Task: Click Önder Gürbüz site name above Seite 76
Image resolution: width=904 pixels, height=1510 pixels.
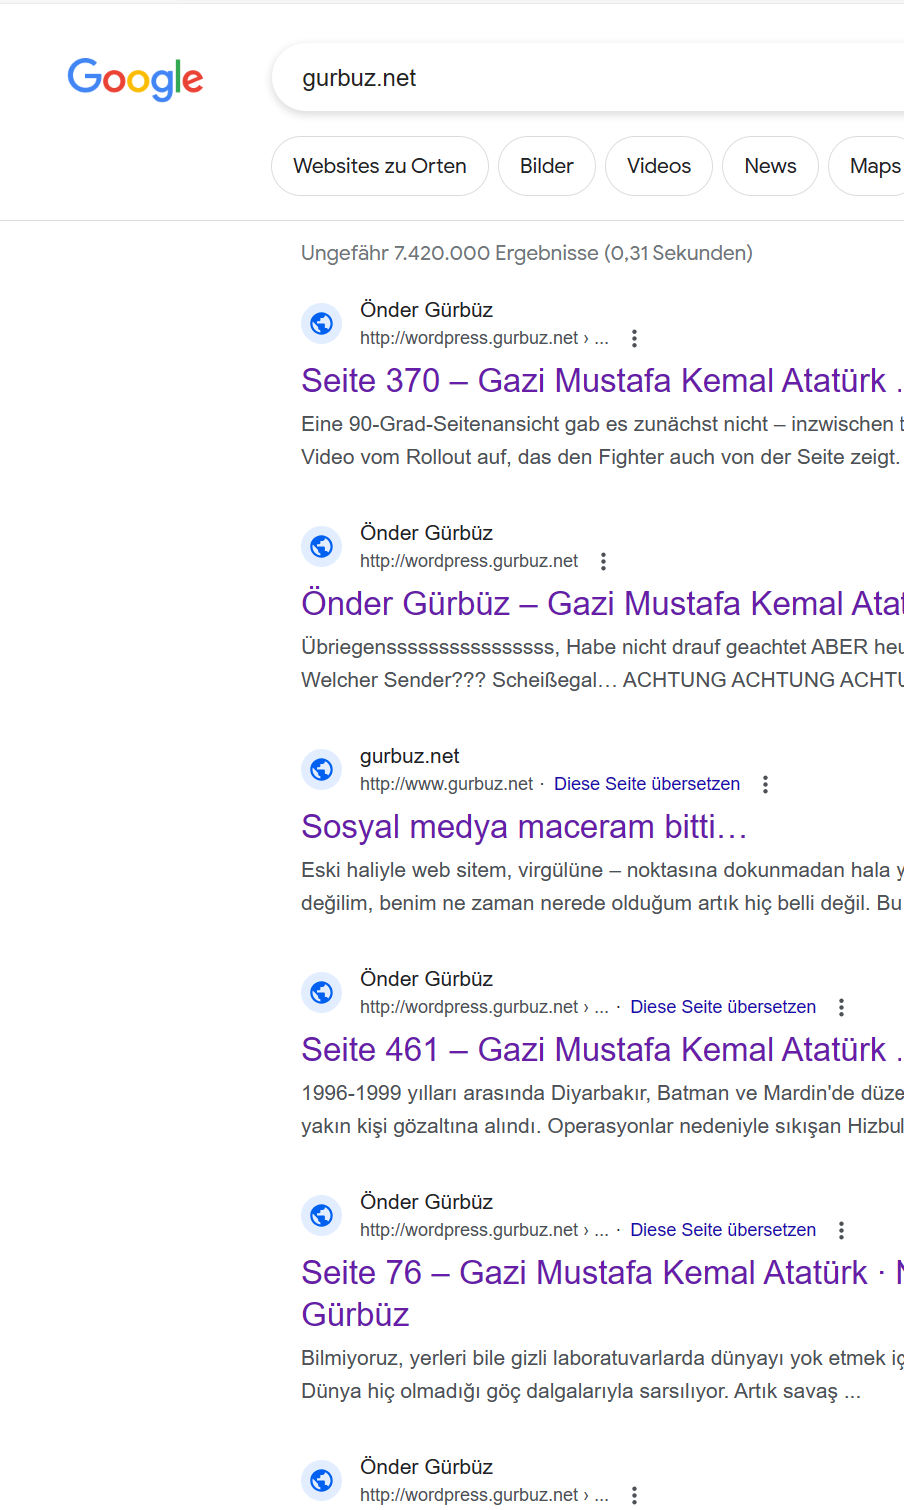Action: (x=427, y=1202)
